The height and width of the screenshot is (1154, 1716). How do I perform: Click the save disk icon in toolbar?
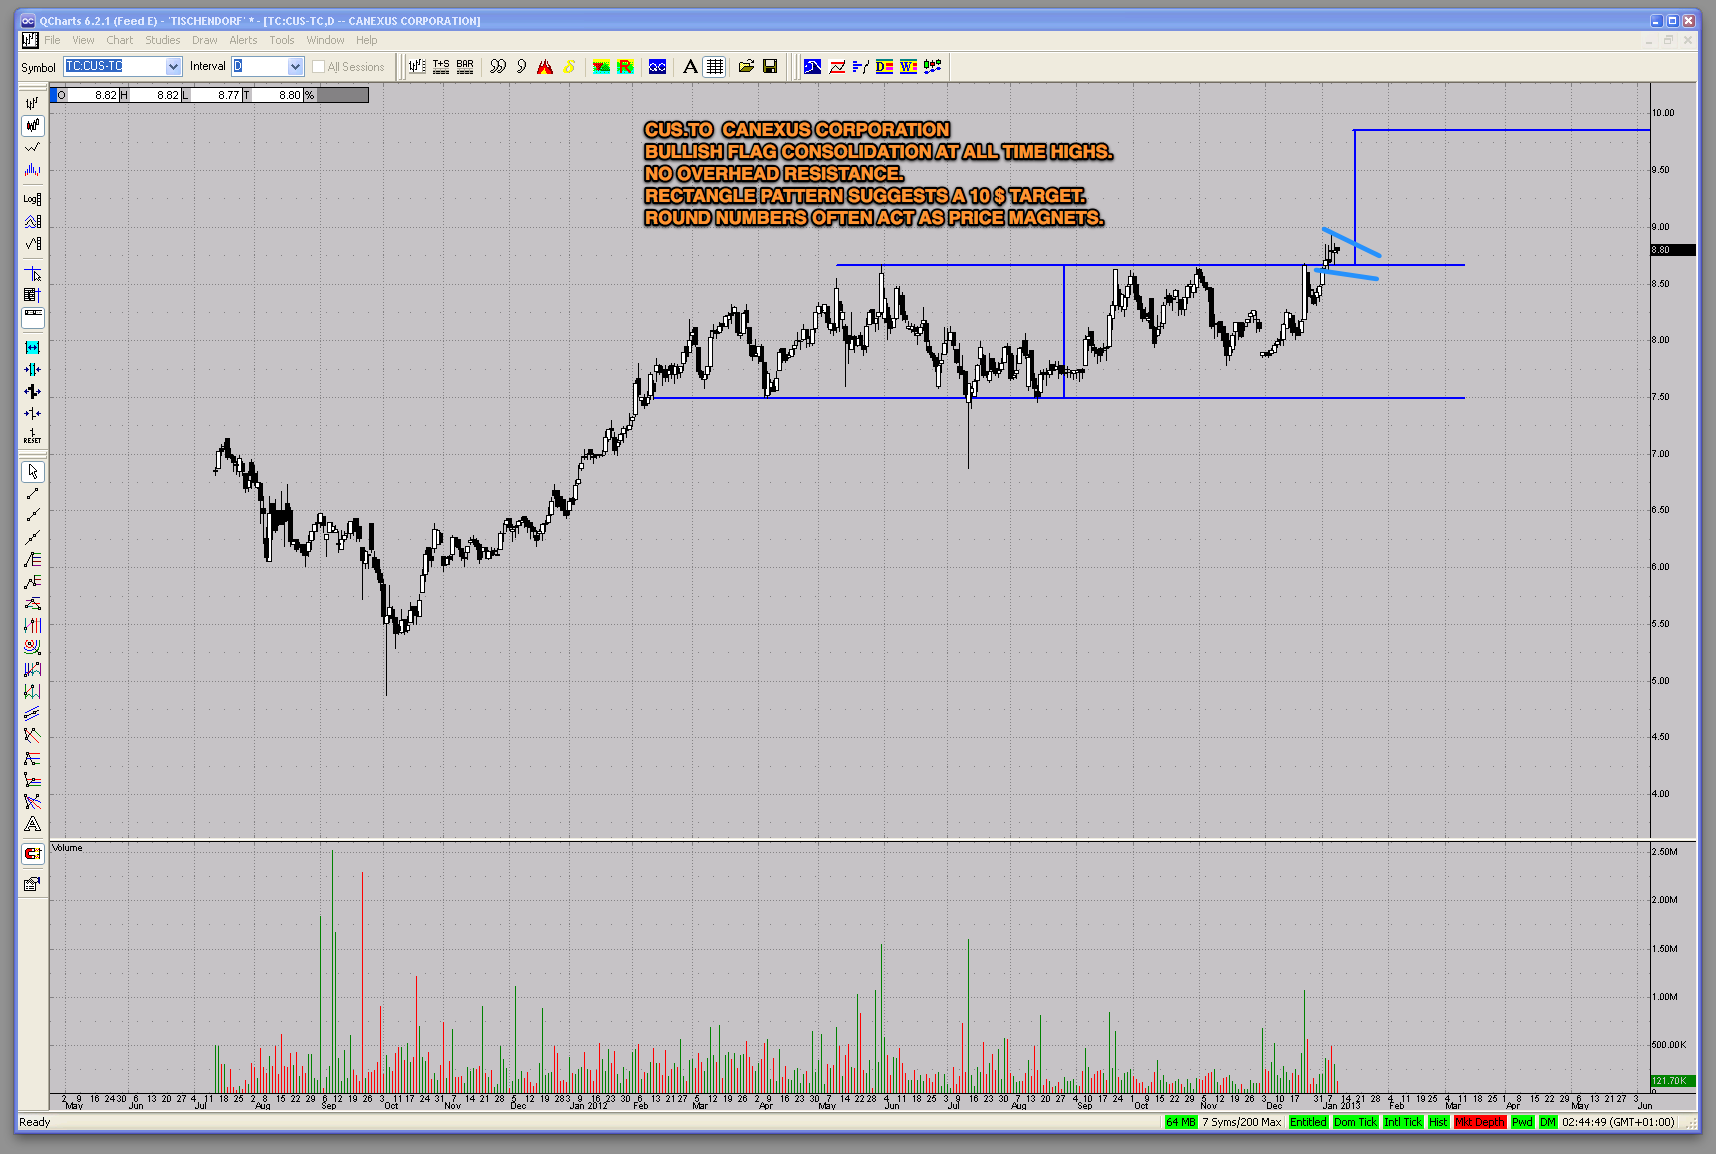pyautogui.click(x=770, y=67)
